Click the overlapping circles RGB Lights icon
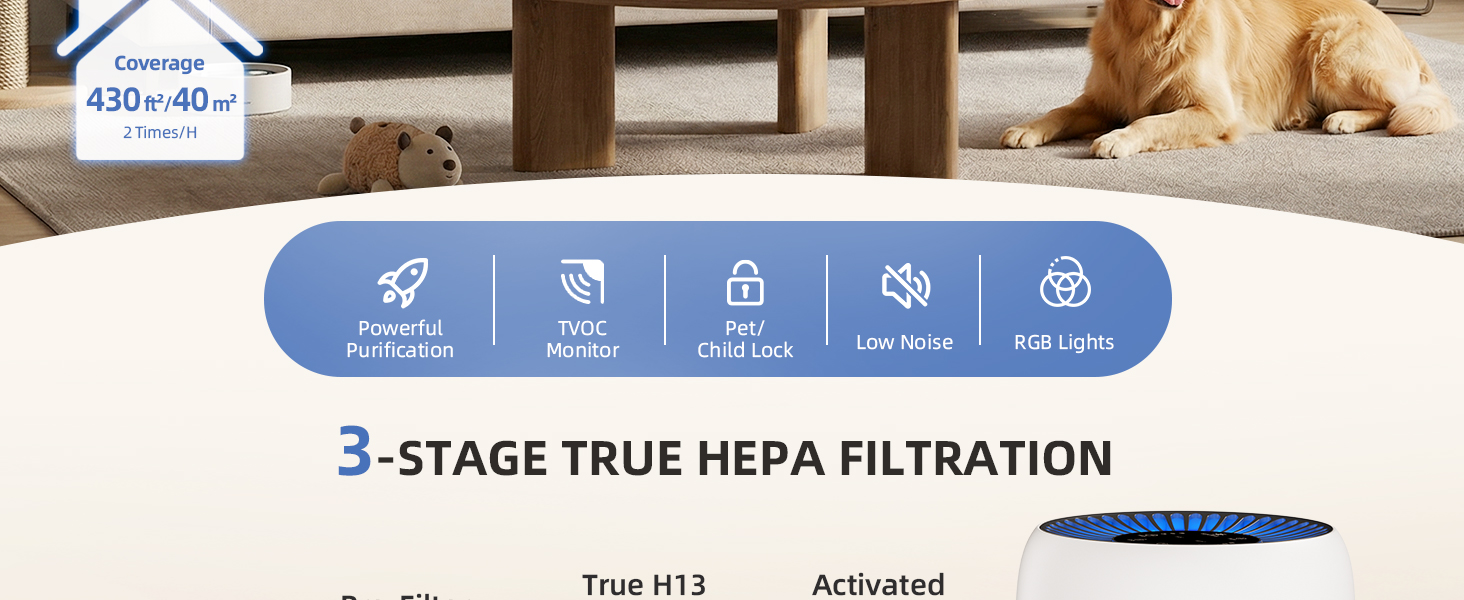This screenshot has height=600, width=1464. click(1065, 283)
